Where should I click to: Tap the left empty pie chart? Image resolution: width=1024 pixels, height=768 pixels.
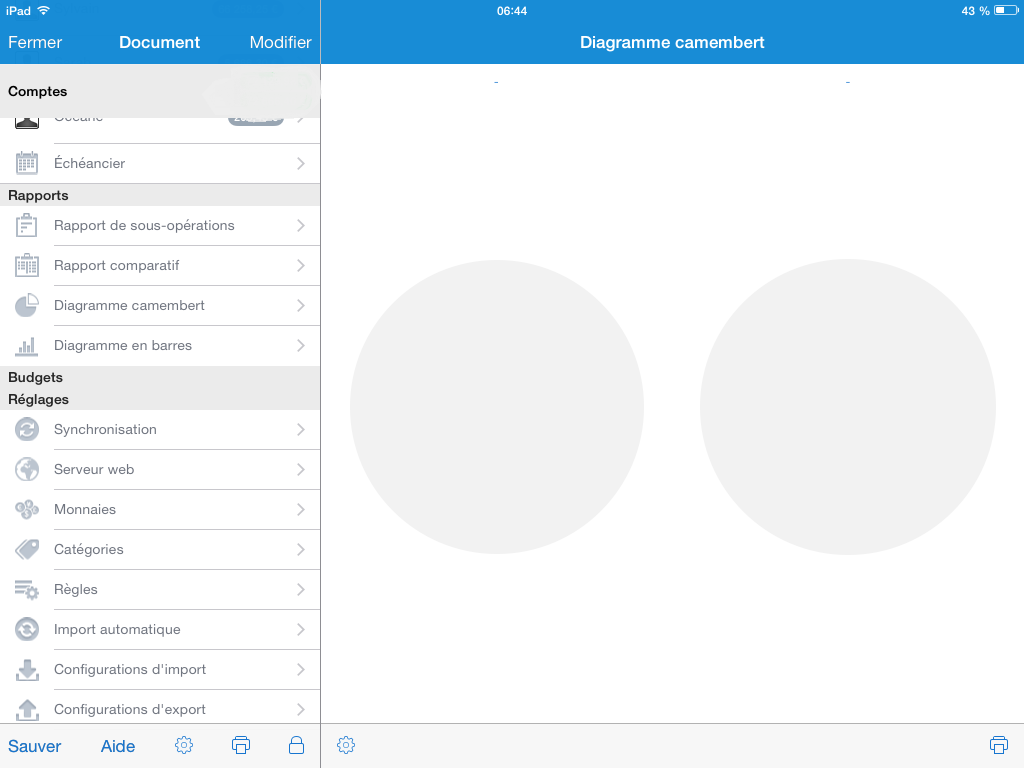pos(497,407)
